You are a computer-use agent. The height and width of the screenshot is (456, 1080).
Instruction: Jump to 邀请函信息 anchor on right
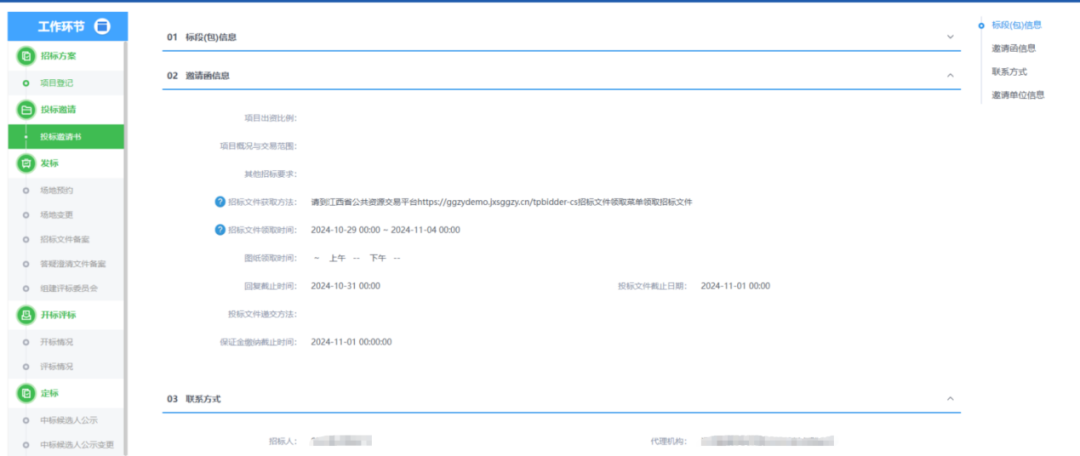tap(1014, 48)
